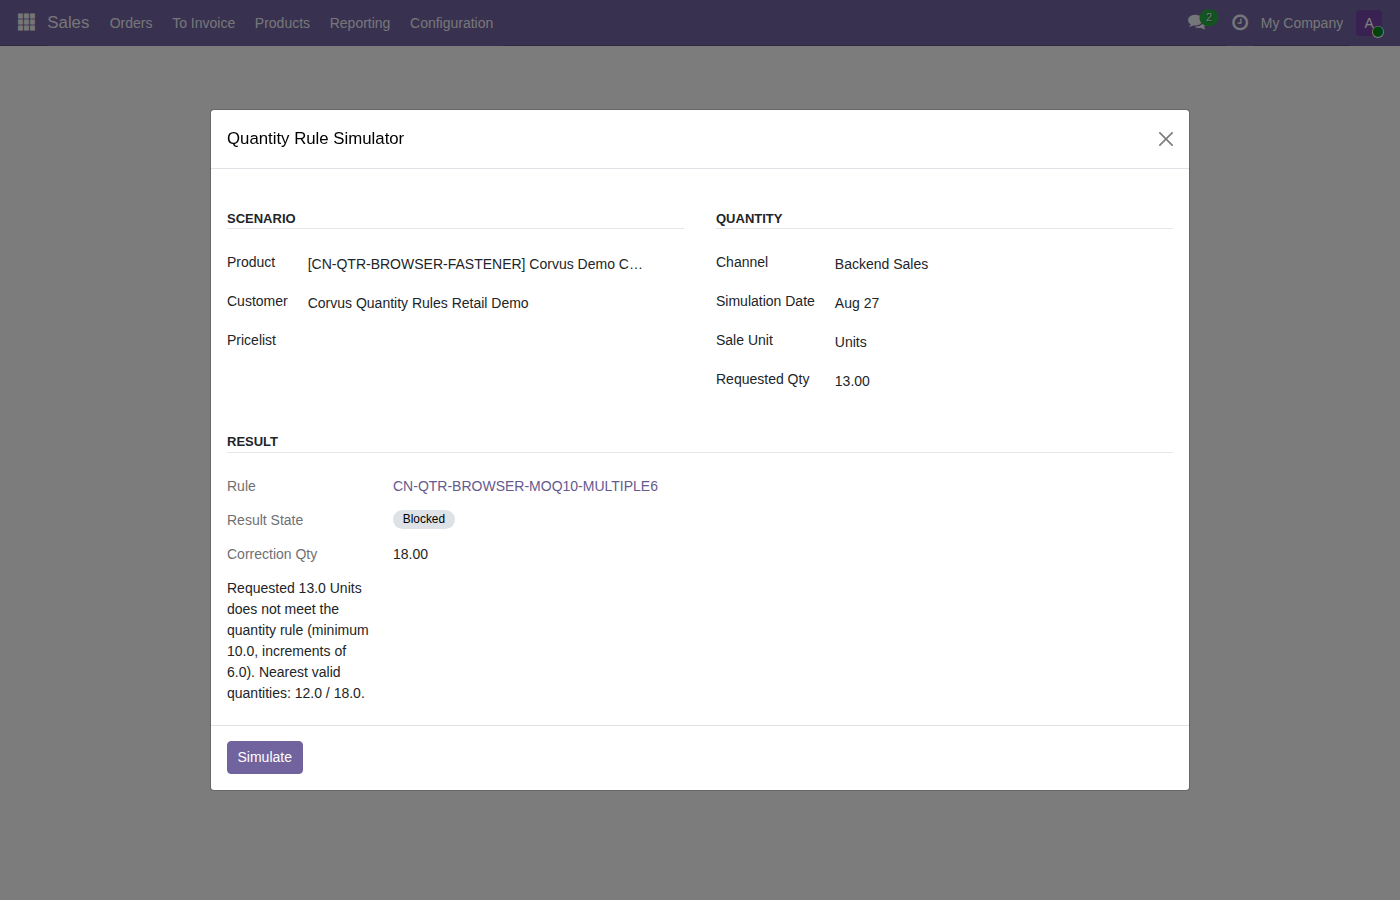Click the Correction Qty label
Viewport: 1400px width, 900px height.
coord(272,554)
